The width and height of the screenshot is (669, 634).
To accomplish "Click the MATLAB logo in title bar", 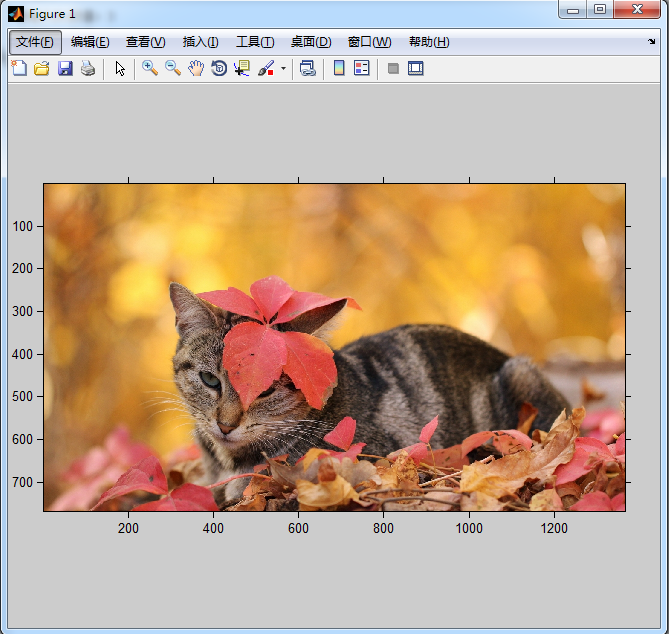I will (x=16, y=14).
